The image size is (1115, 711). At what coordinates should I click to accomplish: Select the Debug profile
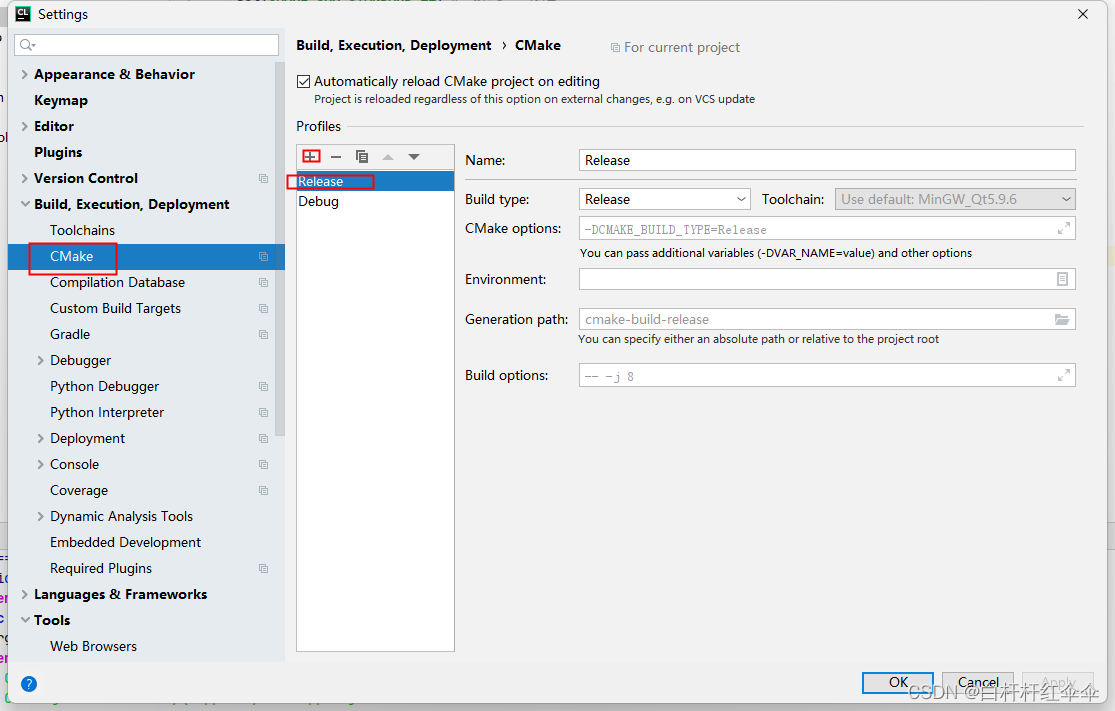(375, 201)
